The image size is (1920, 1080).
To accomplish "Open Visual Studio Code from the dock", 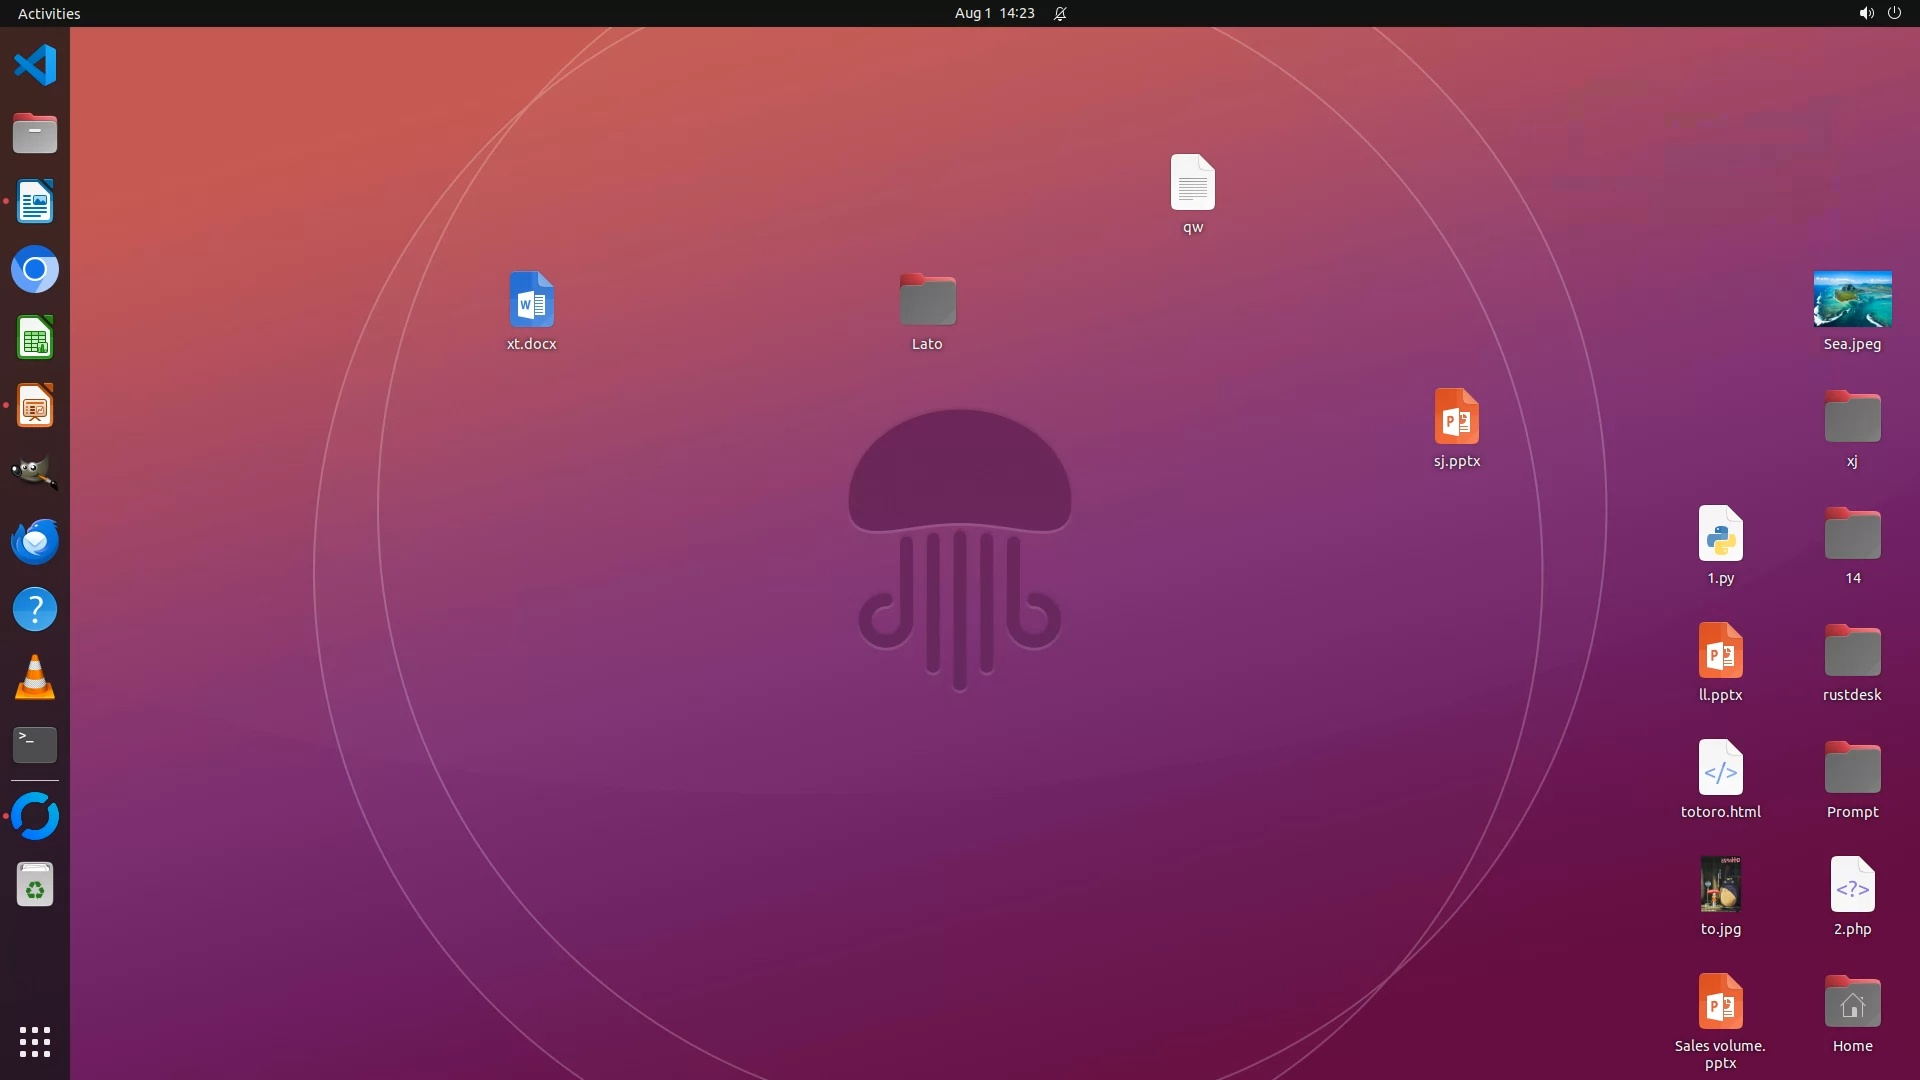I will point(35,66).
